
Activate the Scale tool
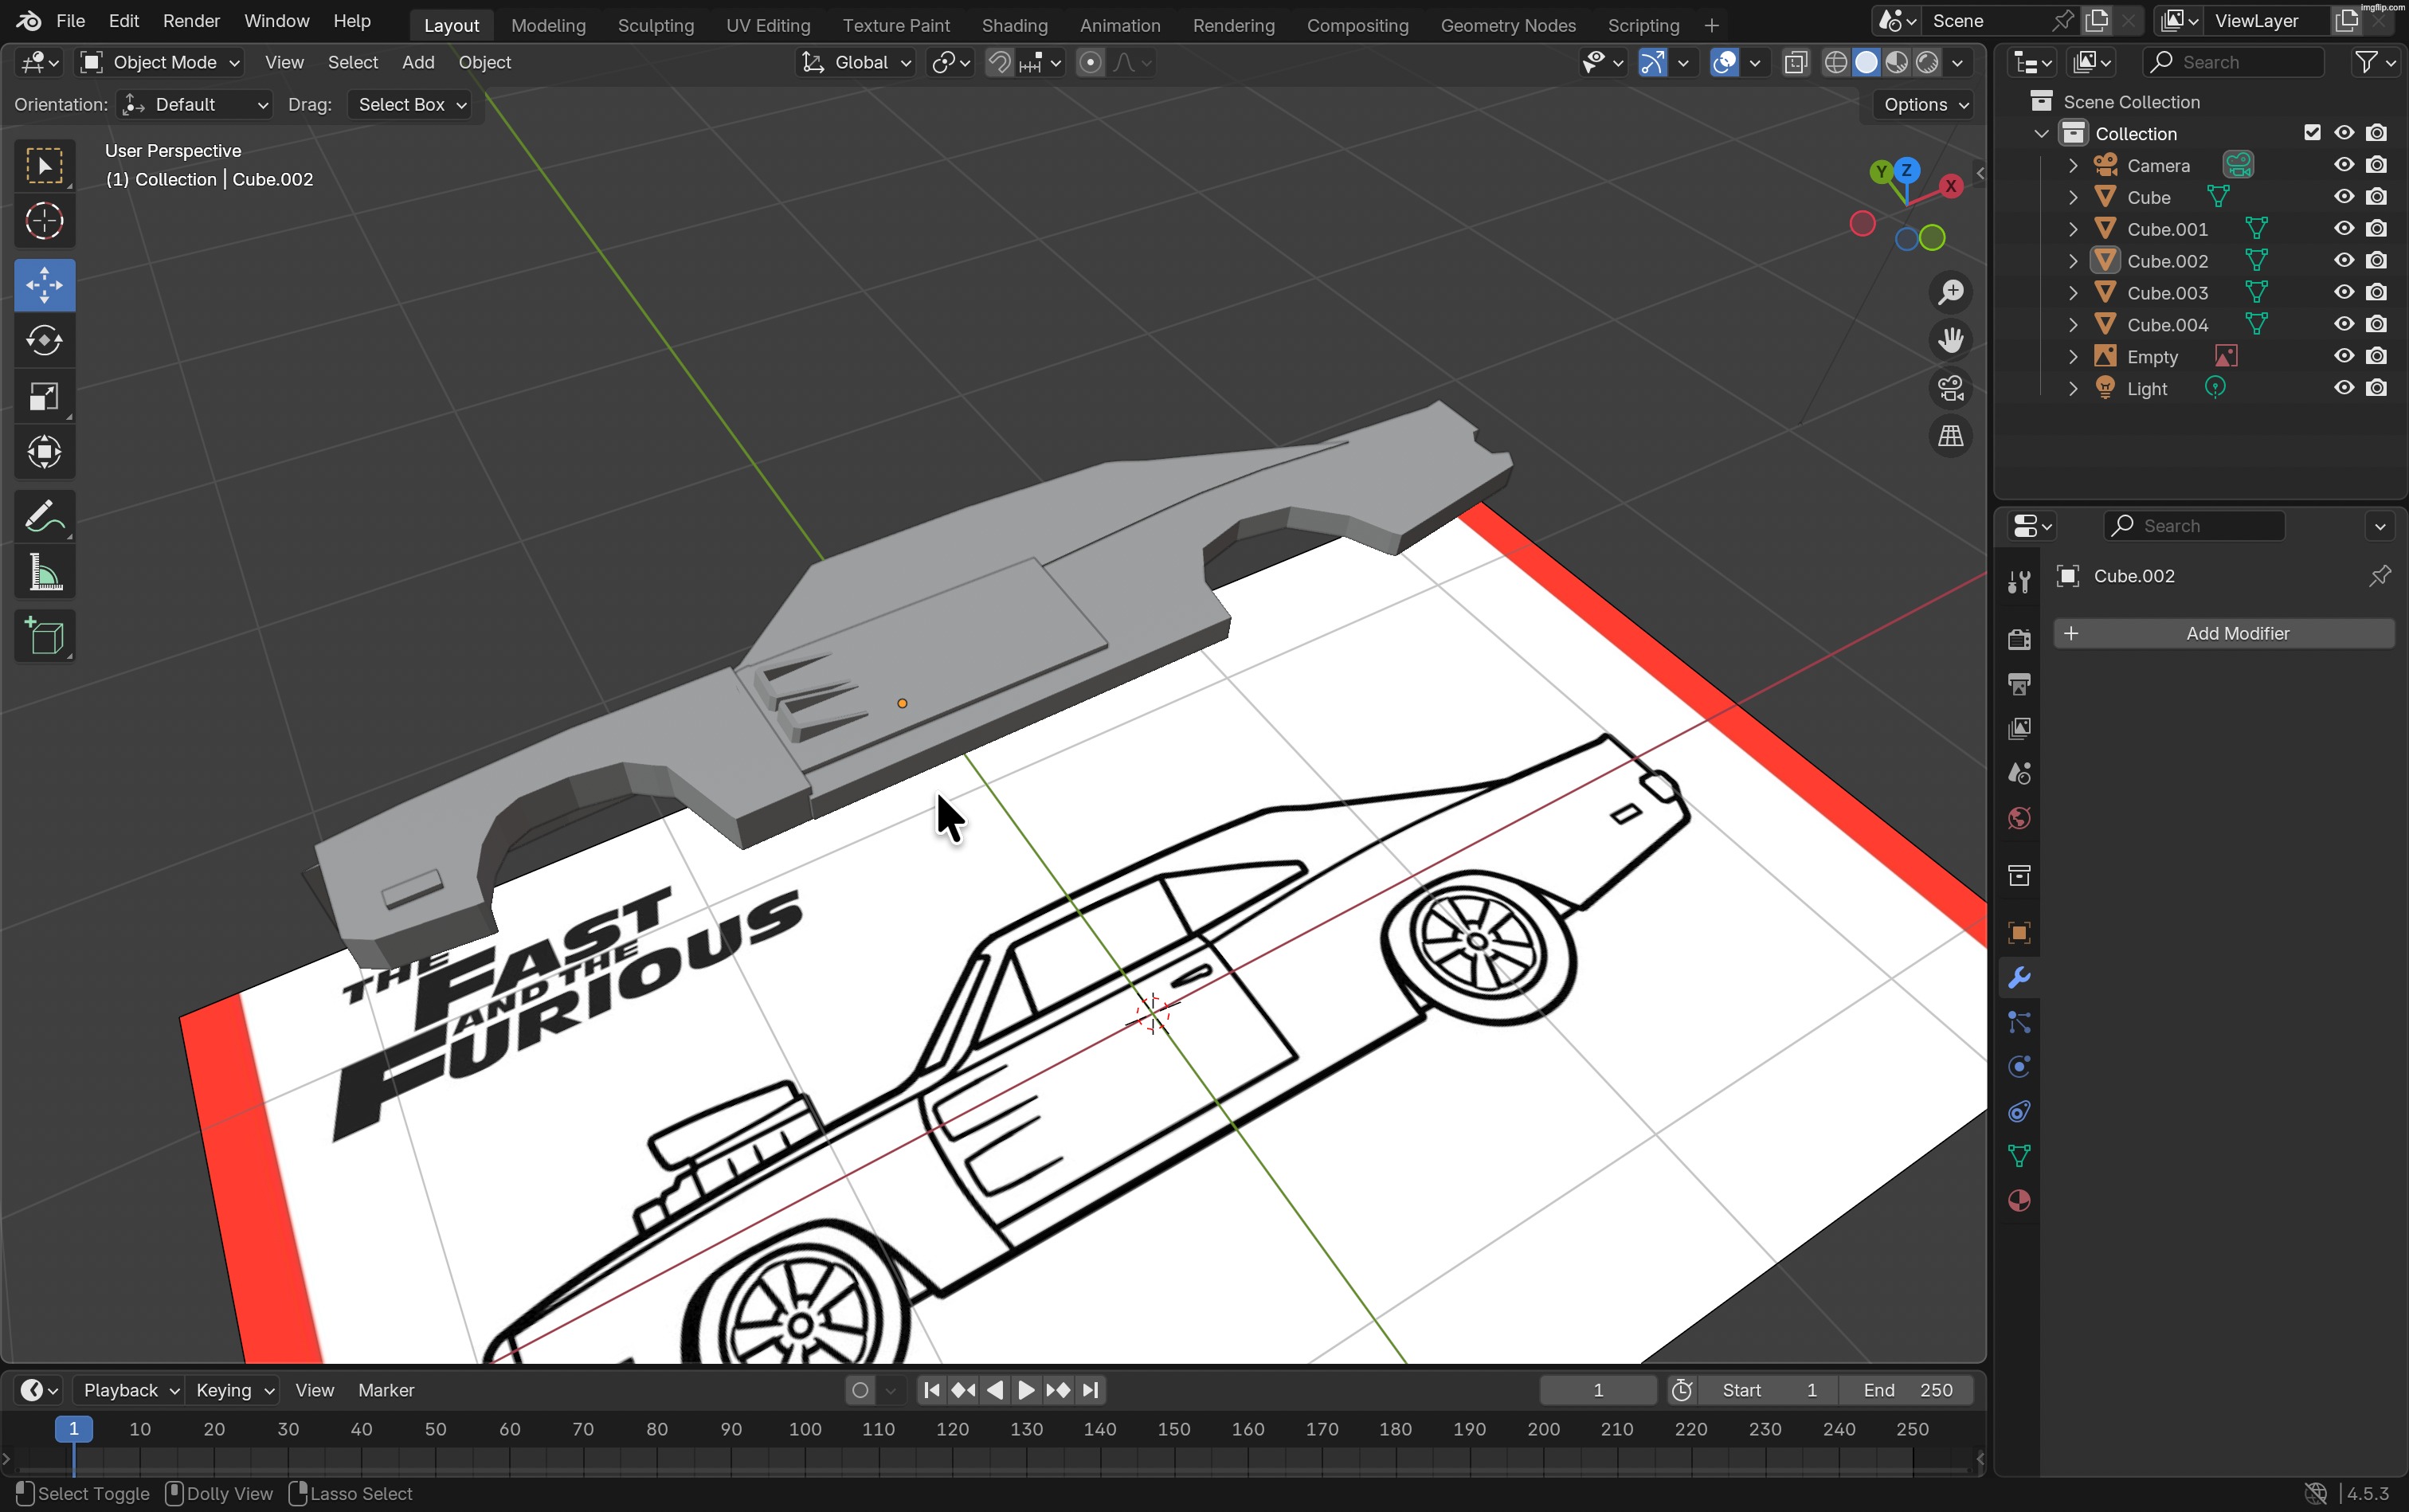point(44,397)
